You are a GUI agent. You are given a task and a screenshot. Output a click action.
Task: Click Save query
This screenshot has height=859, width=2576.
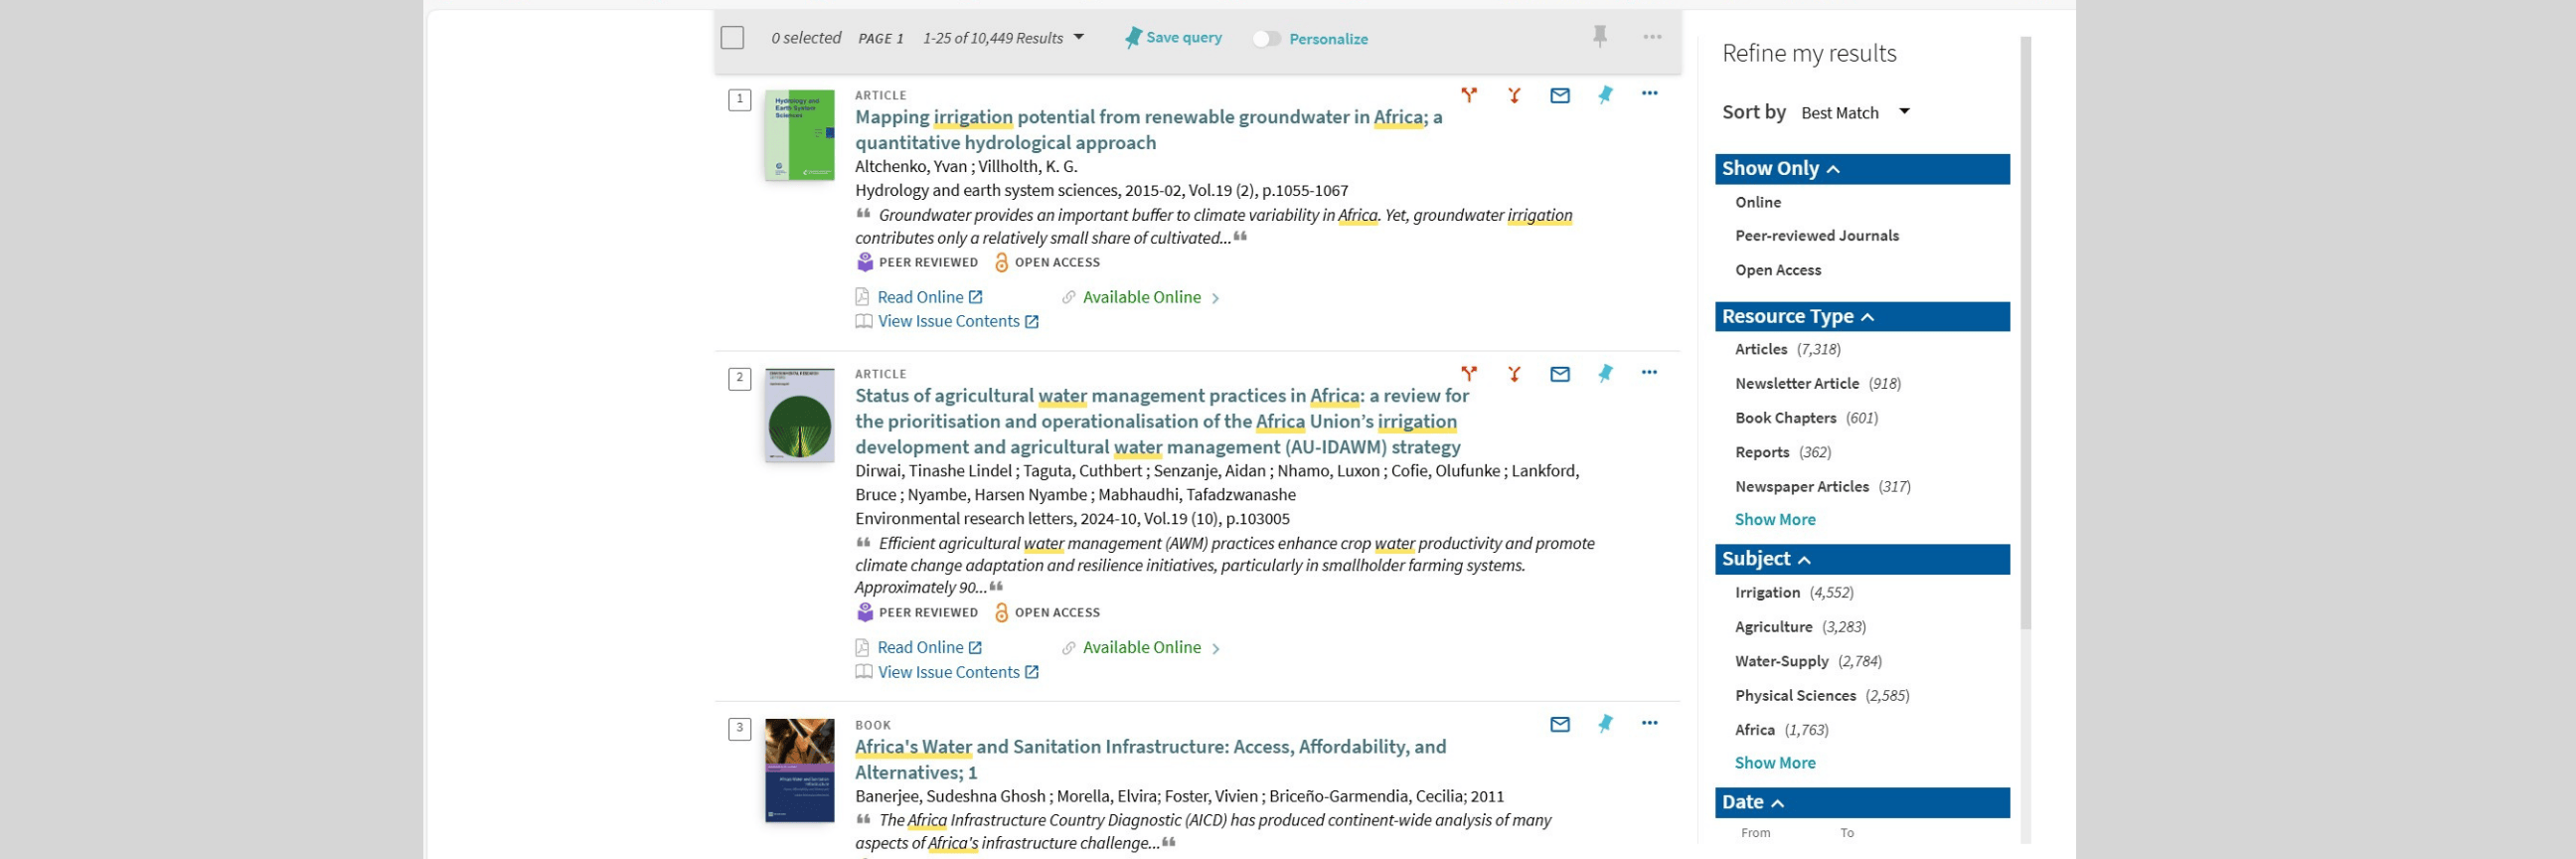coord(1173,38)
